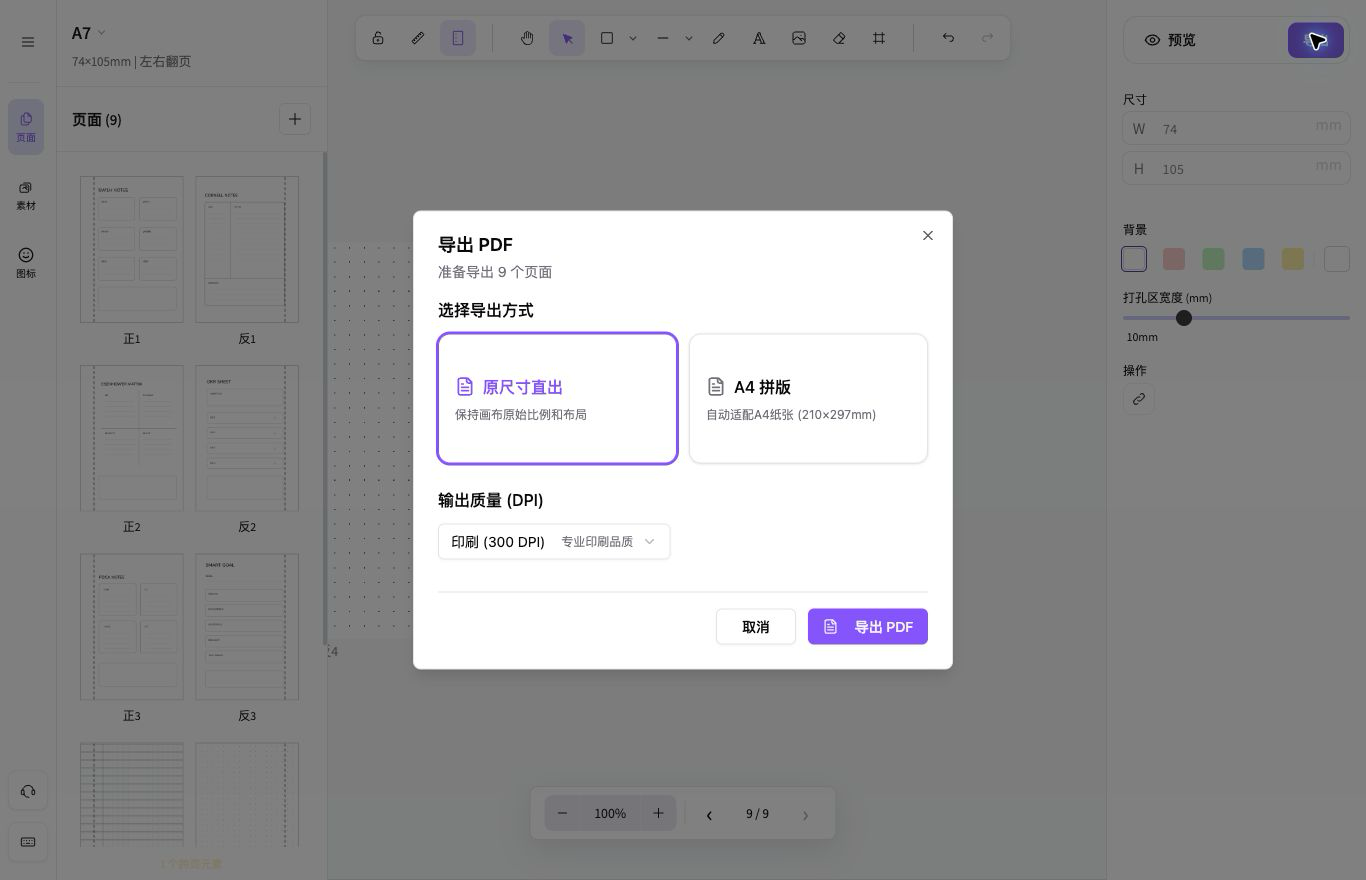
Task: Expand the A7 paper size dropdown
Action: click(89, 33)
